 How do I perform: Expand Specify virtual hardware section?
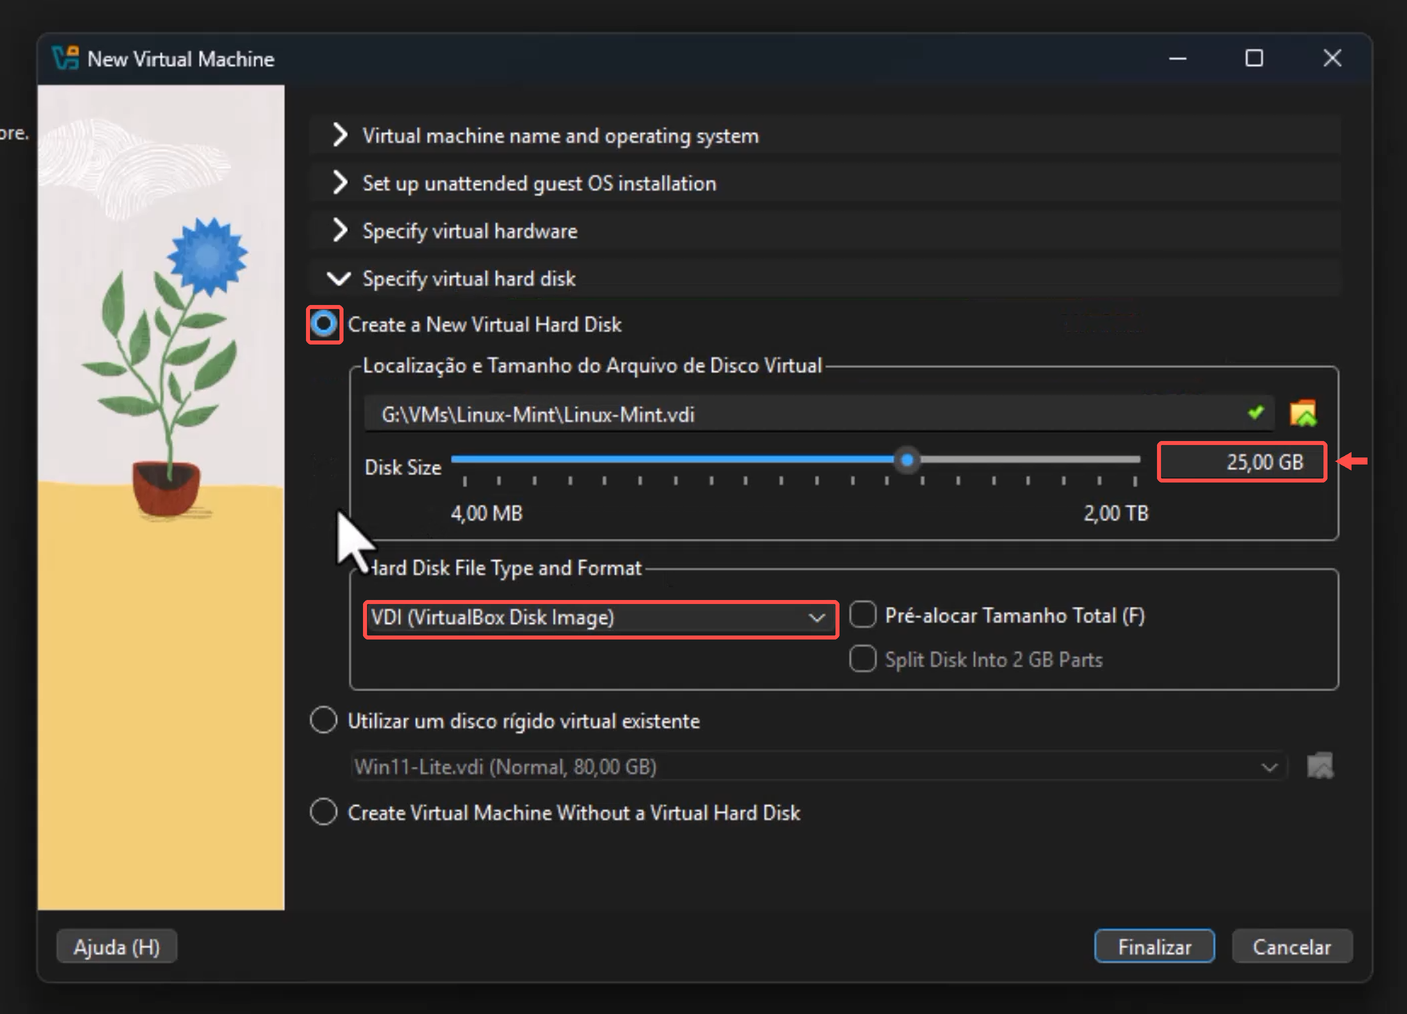825,231
